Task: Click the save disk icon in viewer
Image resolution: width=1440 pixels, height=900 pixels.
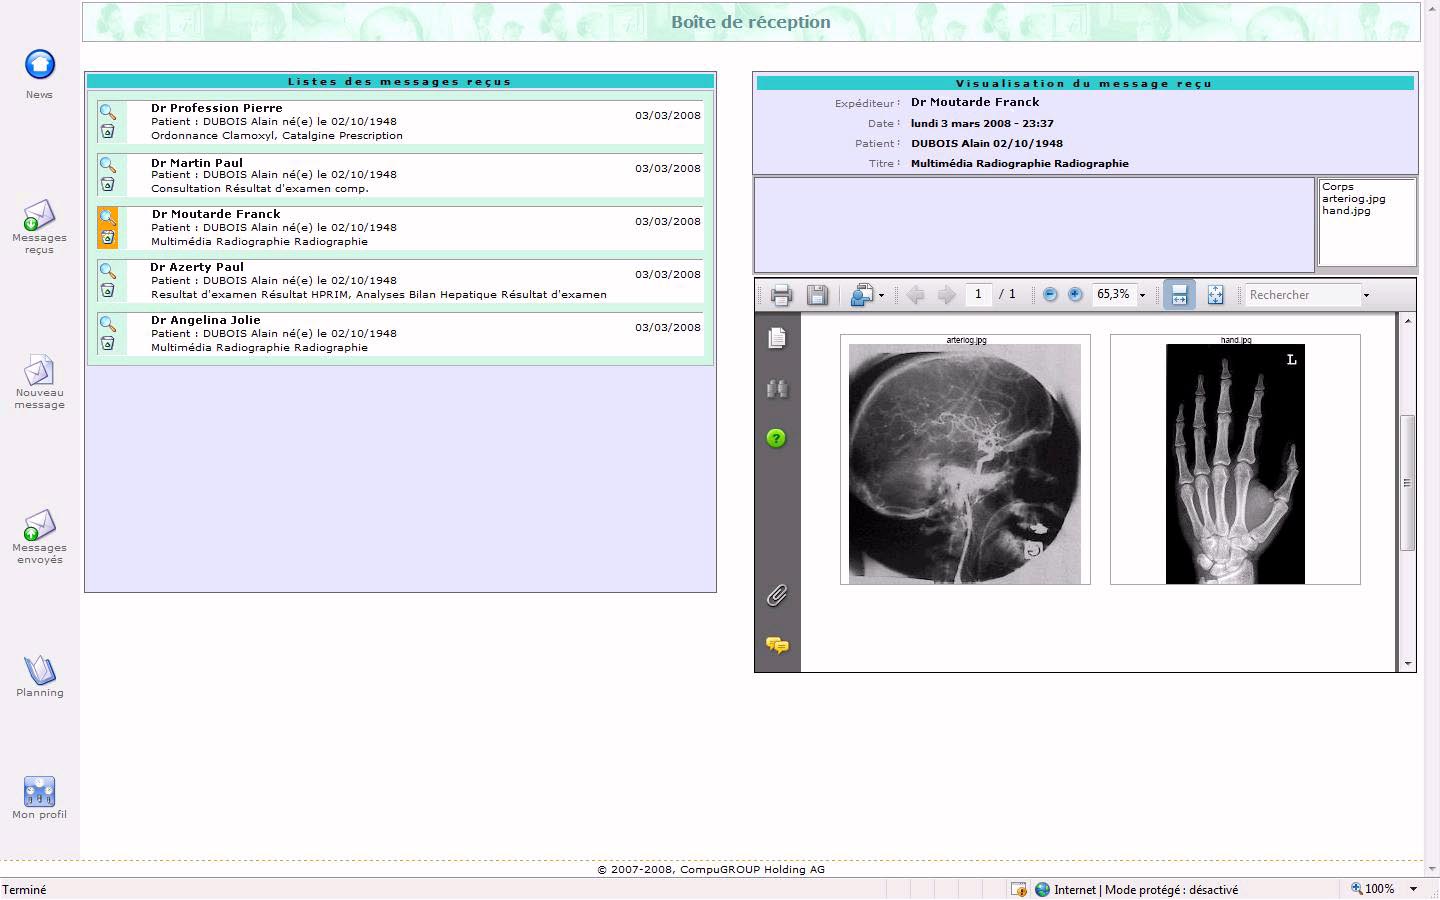Action: [x=817, y=295]
